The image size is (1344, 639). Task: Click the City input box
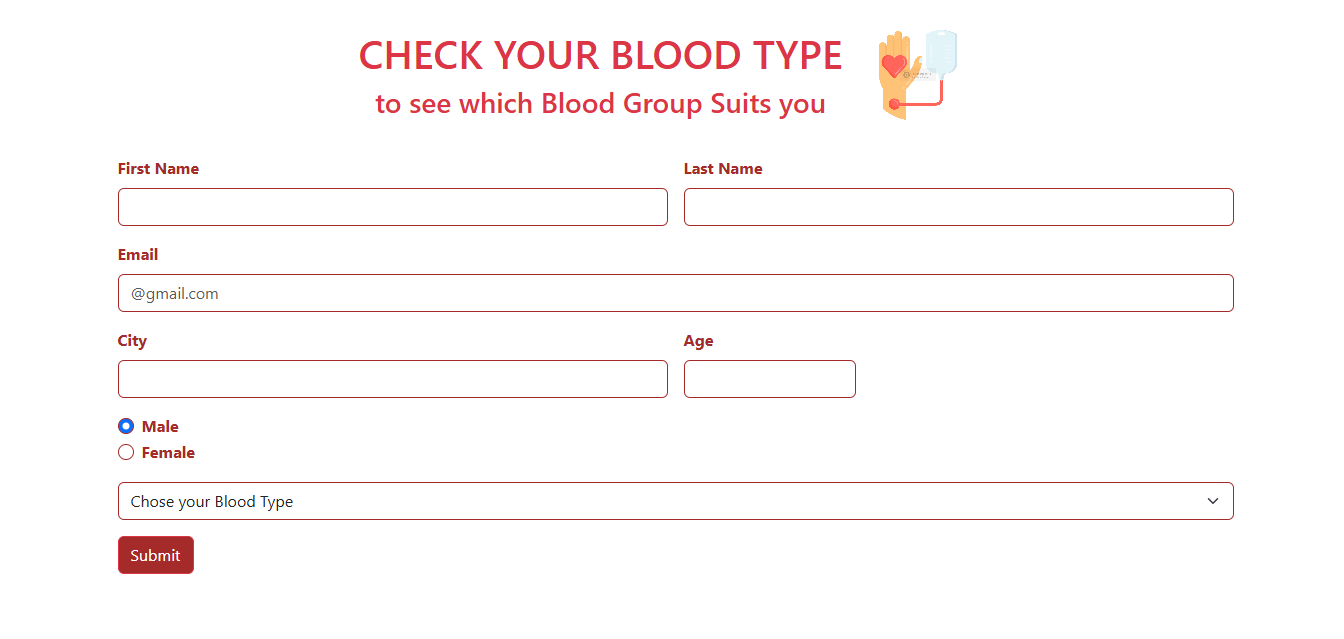click(393, 379)
